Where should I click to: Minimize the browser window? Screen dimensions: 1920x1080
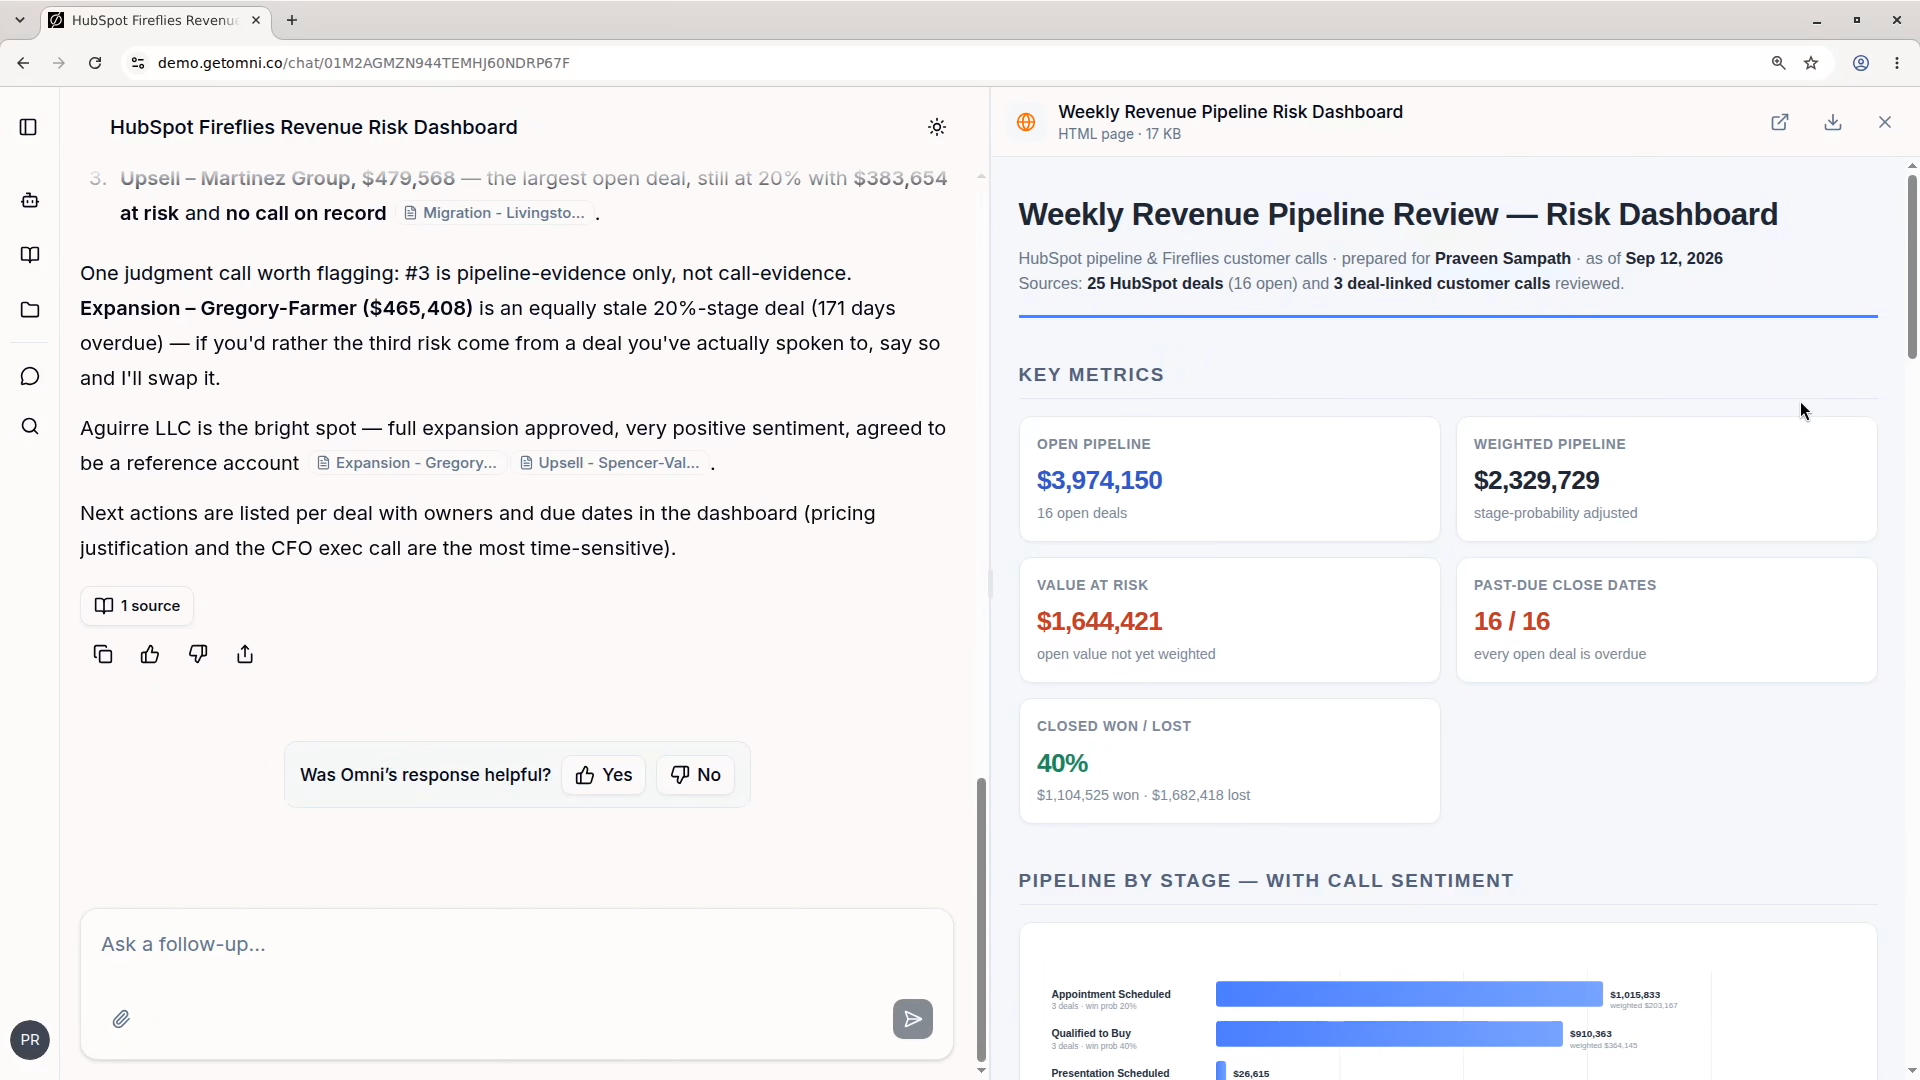point(1817,20)
